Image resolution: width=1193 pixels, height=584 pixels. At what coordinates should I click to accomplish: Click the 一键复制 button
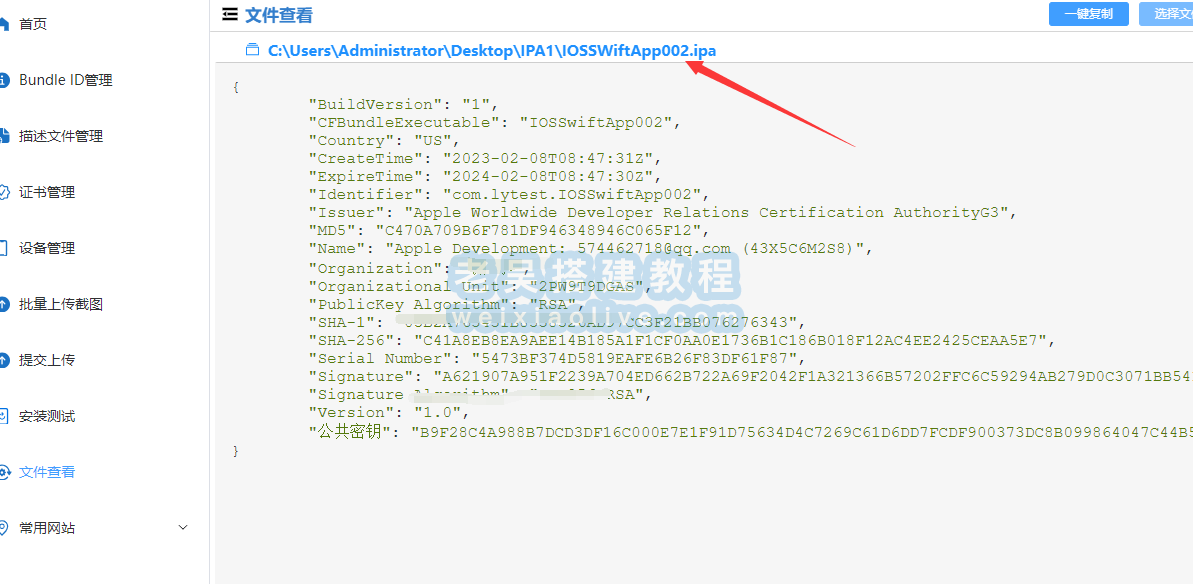1089,14
